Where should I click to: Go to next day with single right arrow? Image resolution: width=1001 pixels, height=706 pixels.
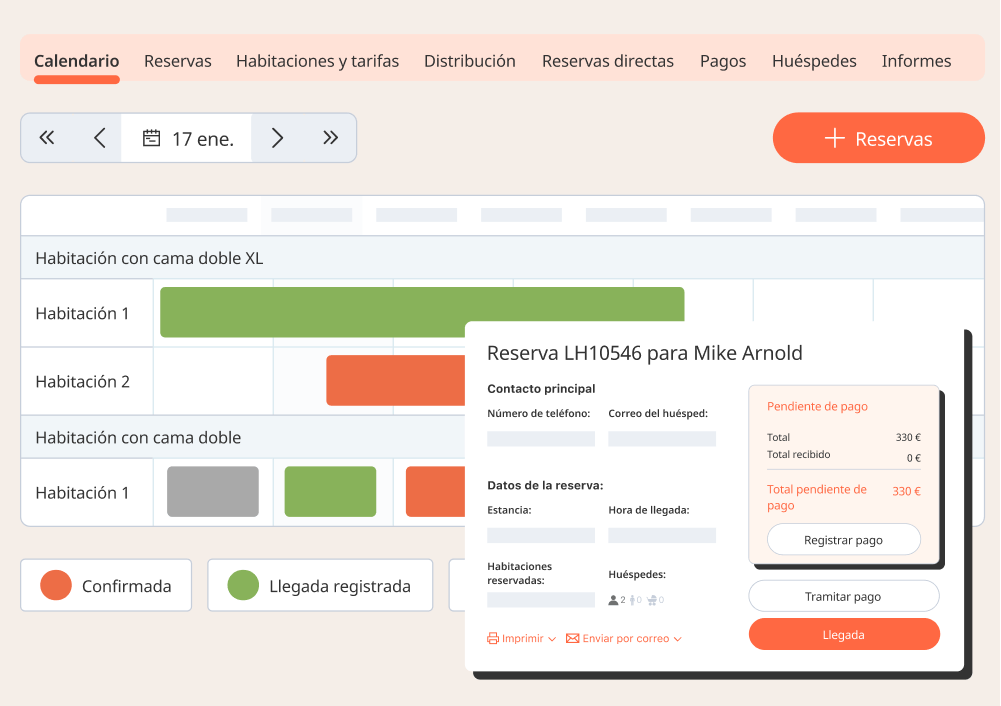coord(278,138)
